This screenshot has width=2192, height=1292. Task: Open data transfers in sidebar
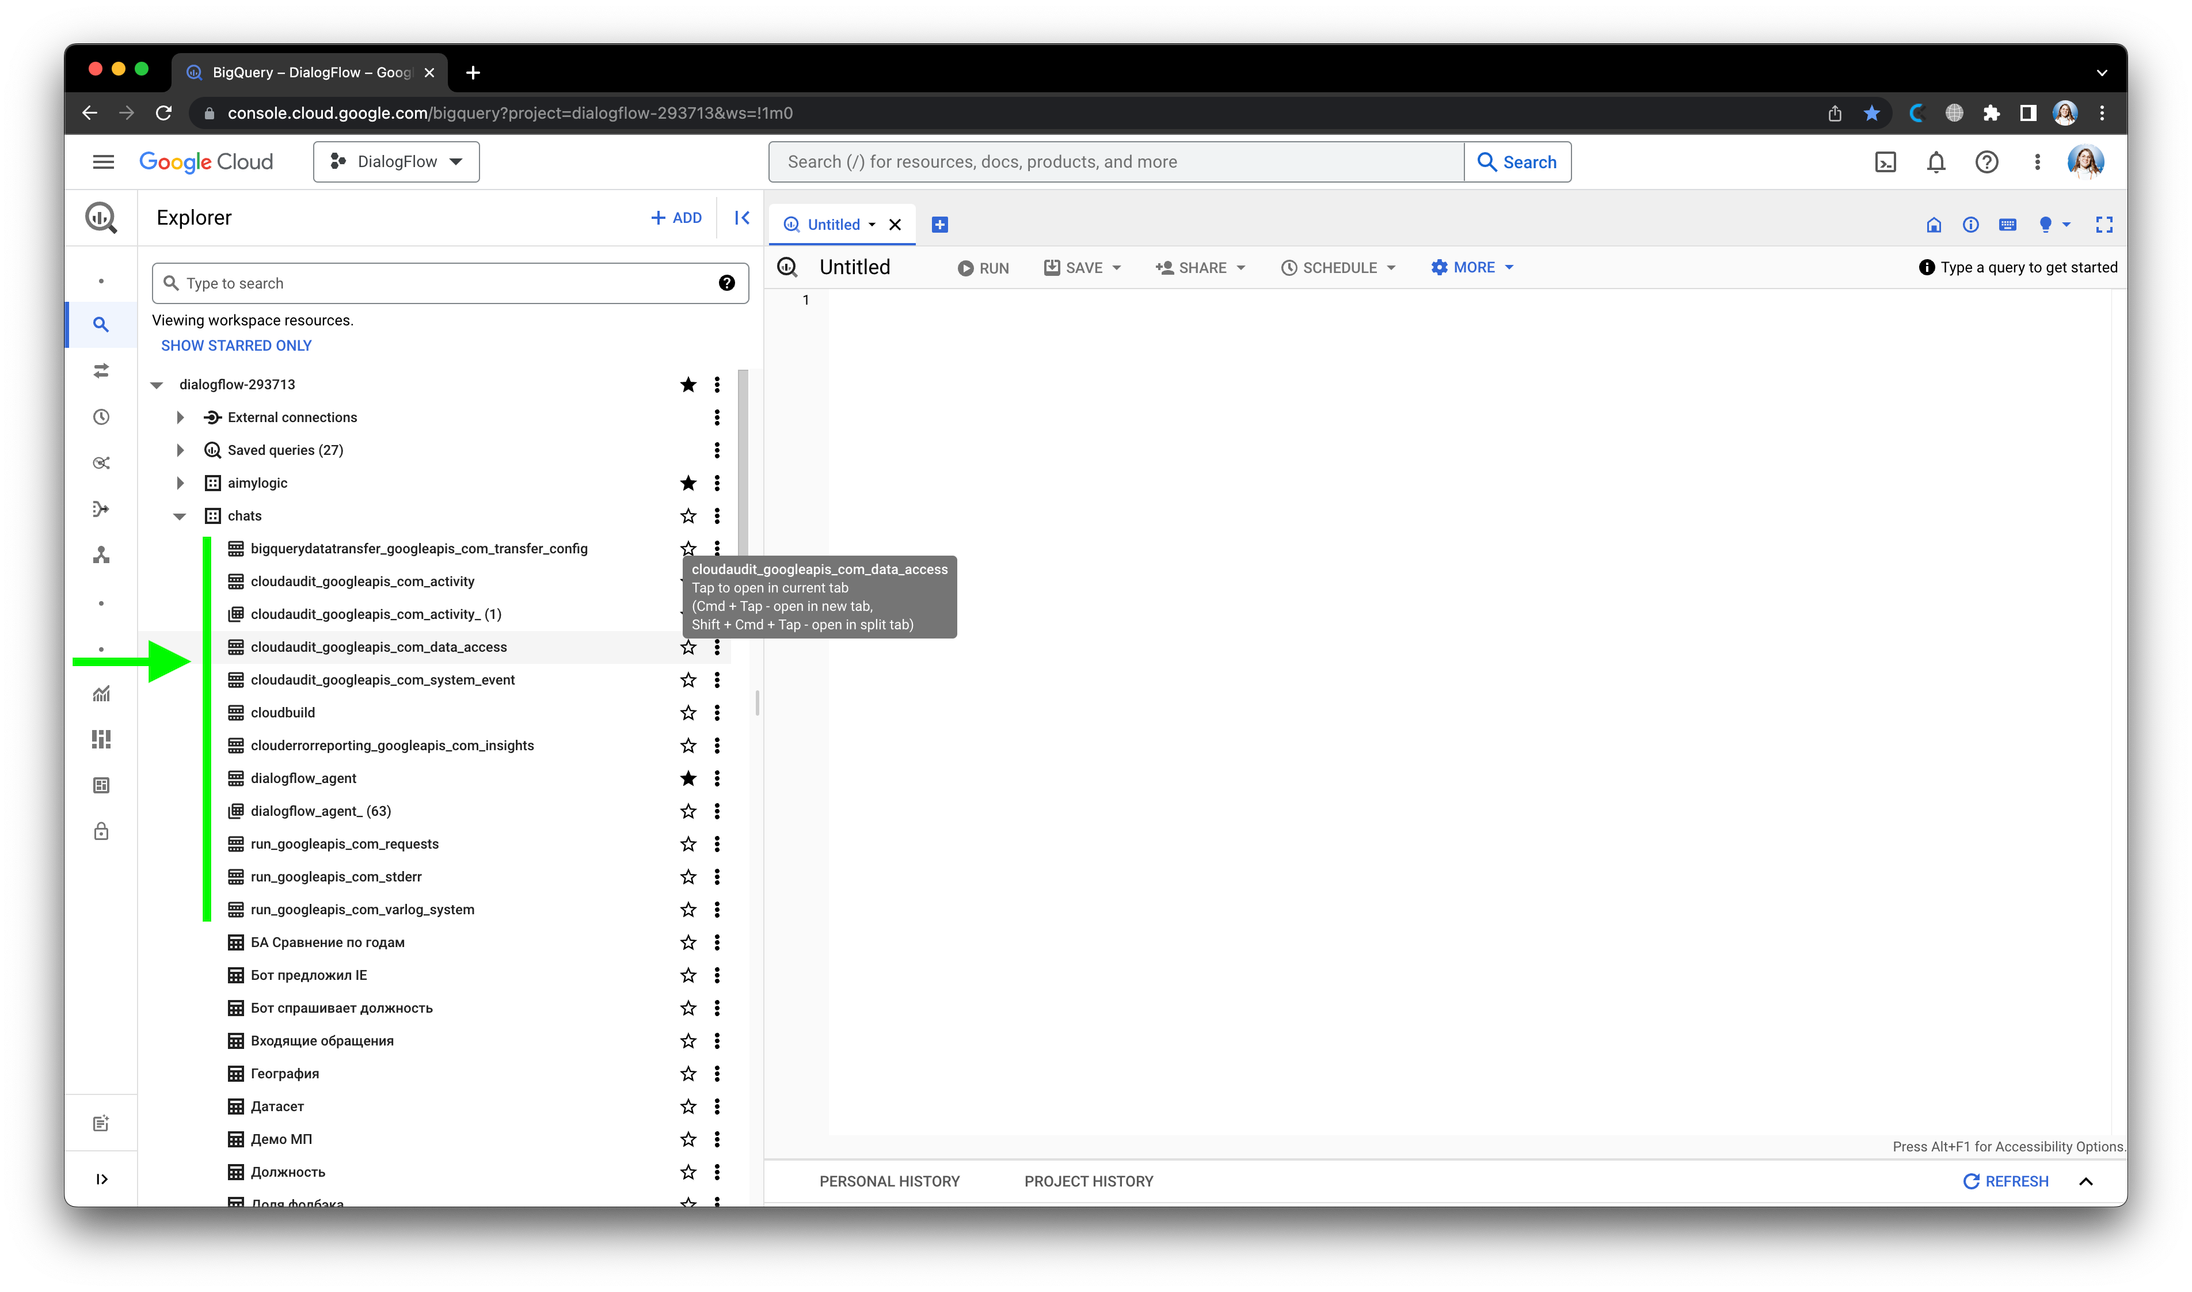(x=101, y=371)
